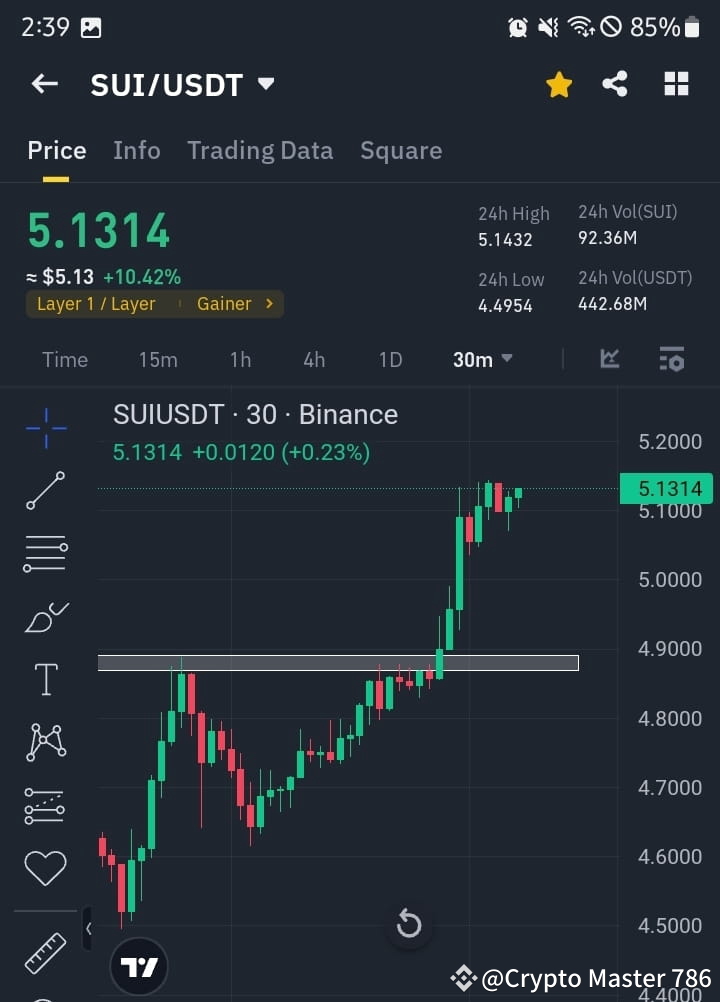
Task: Select the XABCD pattern tool
Action: [46, 742]
